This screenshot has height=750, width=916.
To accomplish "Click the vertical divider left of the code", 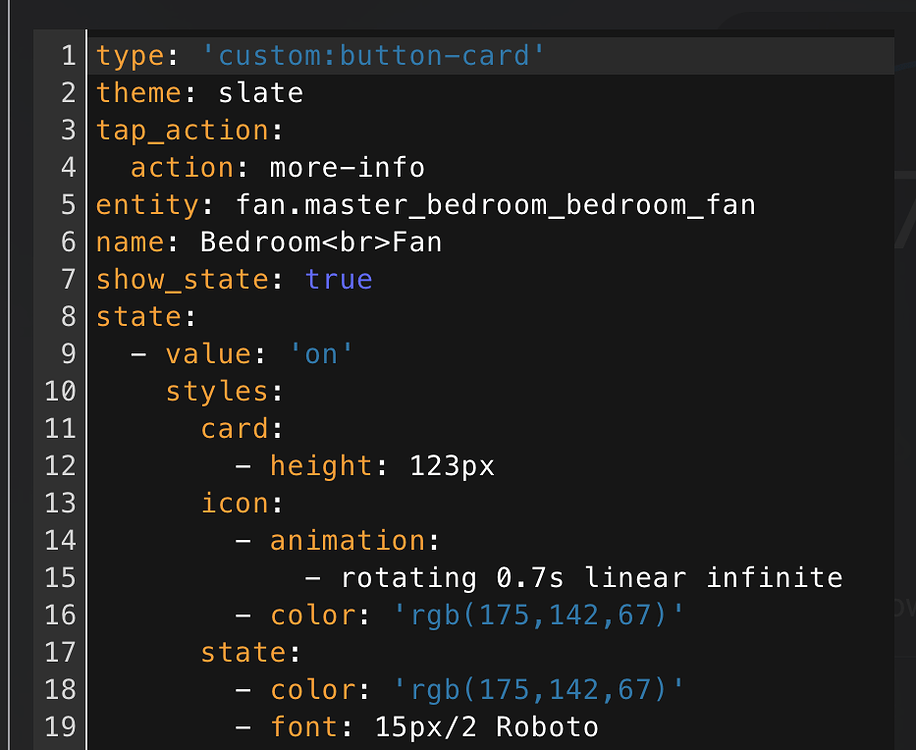I will click(85, 390).
